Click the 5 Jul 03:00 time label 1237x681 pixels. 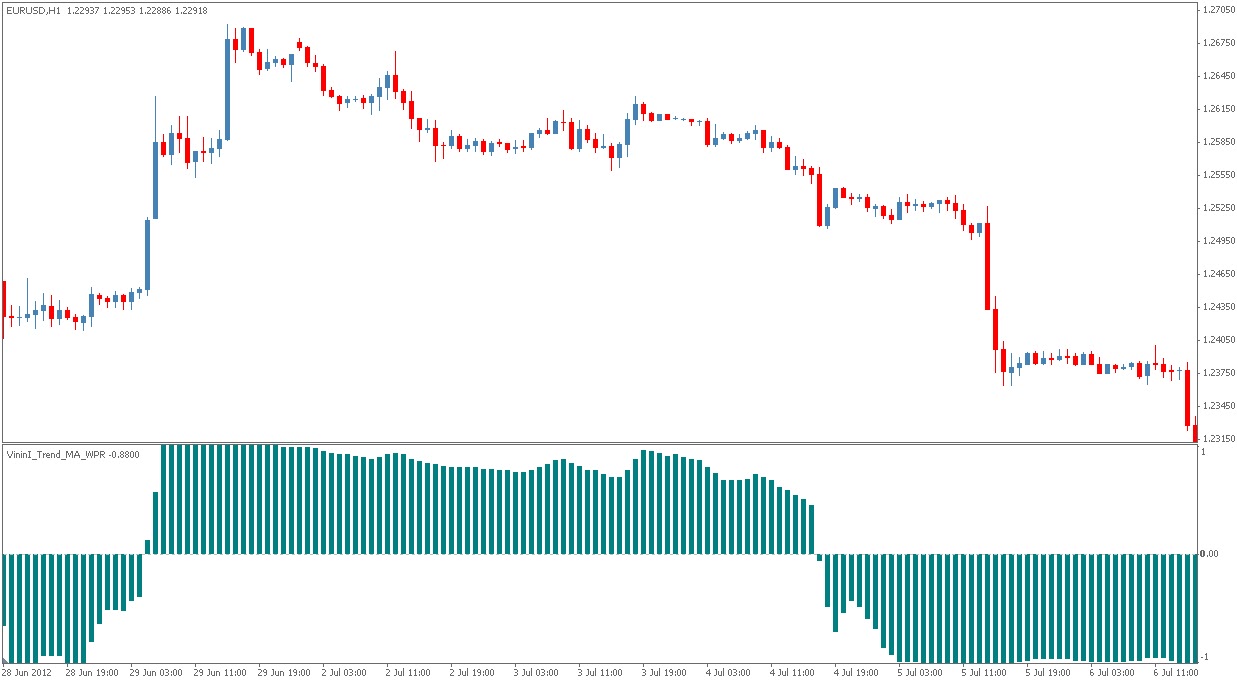tap(922, 673)
